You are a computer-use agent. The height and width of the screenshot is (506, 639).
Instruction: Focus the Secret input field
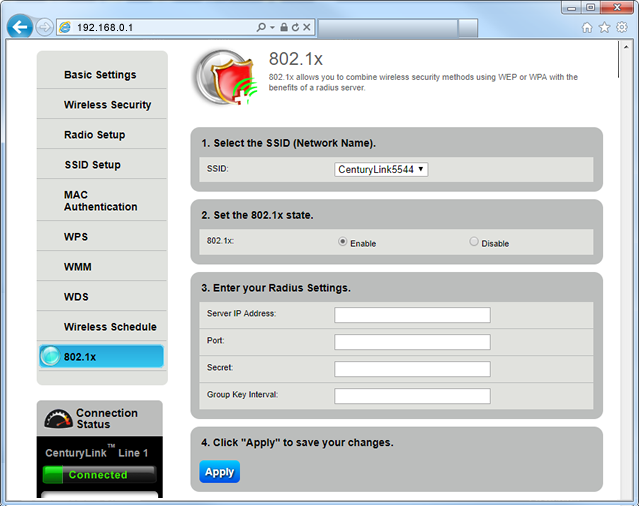(412, 369)
